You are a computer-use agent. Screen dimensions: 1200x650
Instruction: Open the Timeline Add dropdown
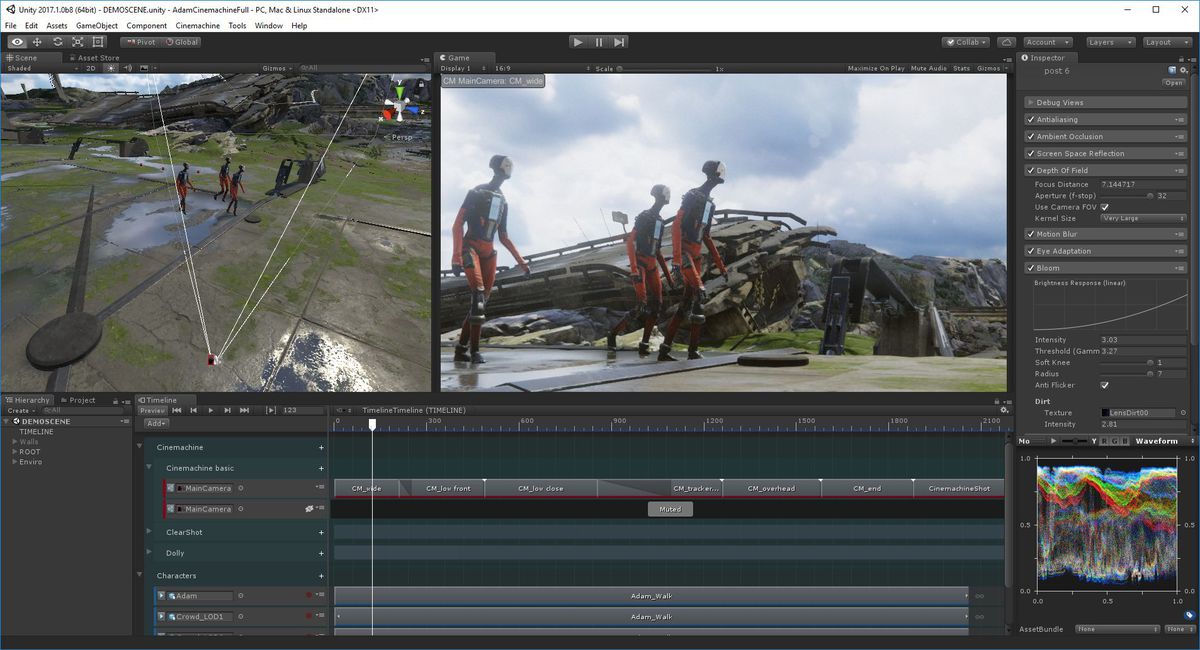pos(157,423)
